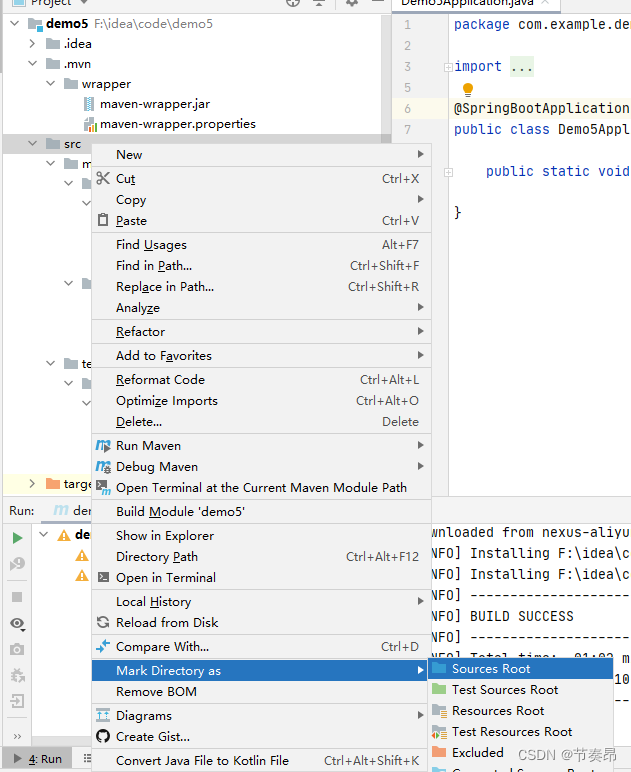Click the @SpringBootApplication annotation
This screenshot has width=631, height=772.
point(541,108)
